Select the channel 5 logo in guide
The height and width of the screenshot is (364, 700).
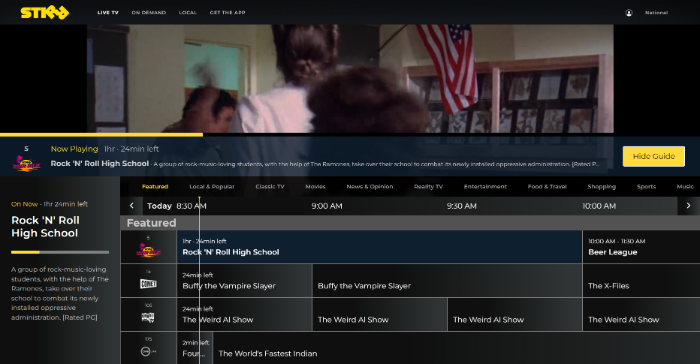click(148, 250)
